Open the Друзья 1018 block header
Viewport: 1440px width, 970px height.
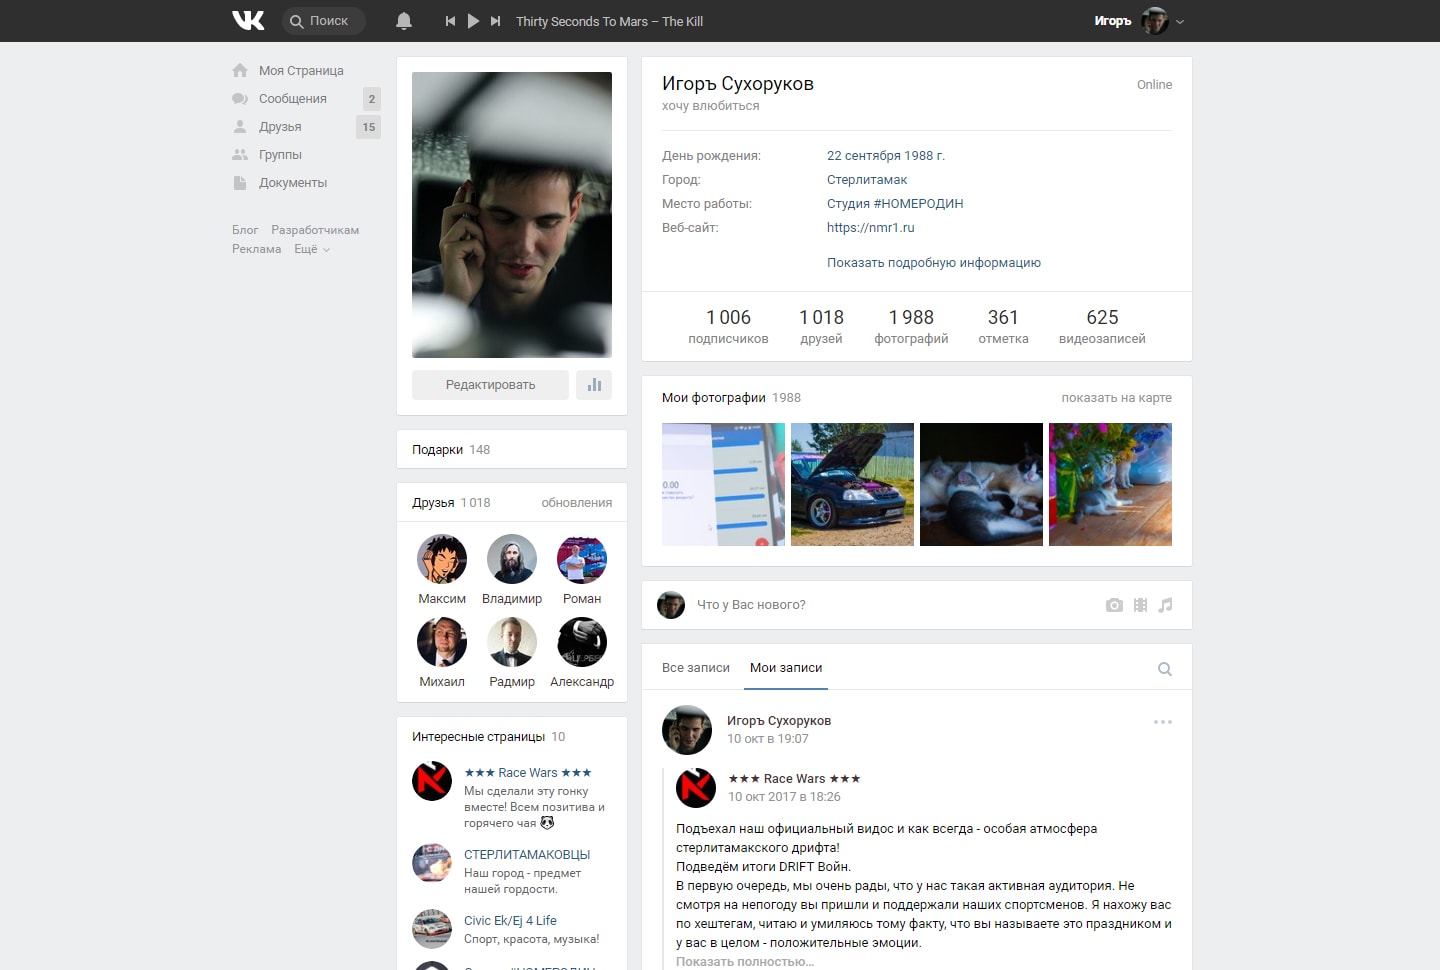(x=451, y=503)
